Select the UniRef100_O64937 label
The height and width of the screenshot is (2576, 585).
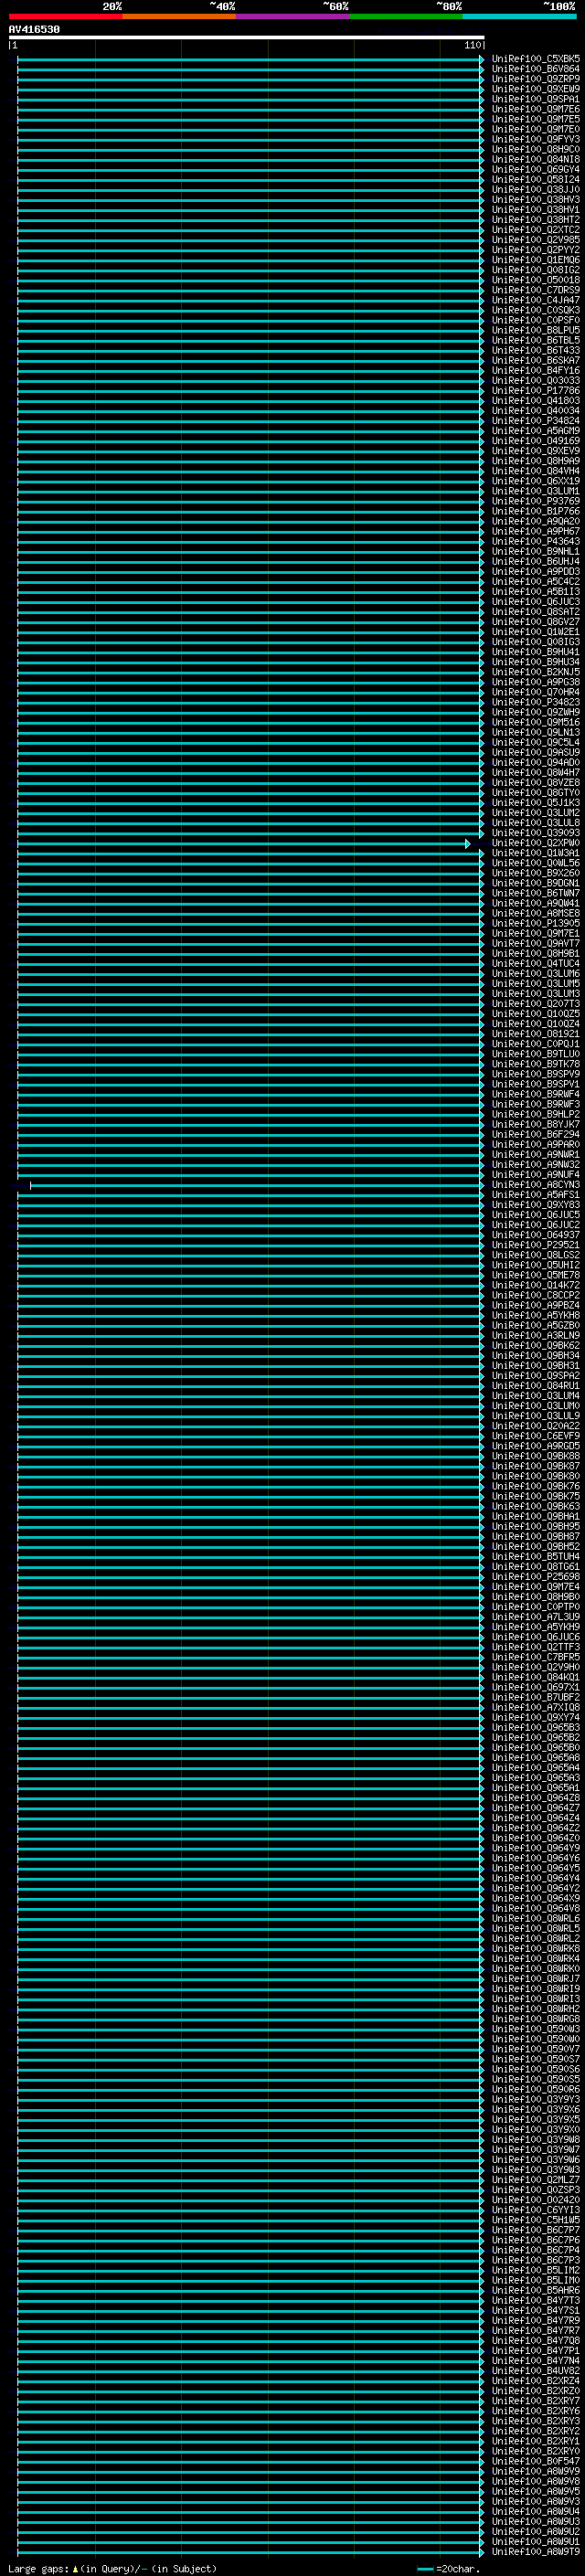536,1236
